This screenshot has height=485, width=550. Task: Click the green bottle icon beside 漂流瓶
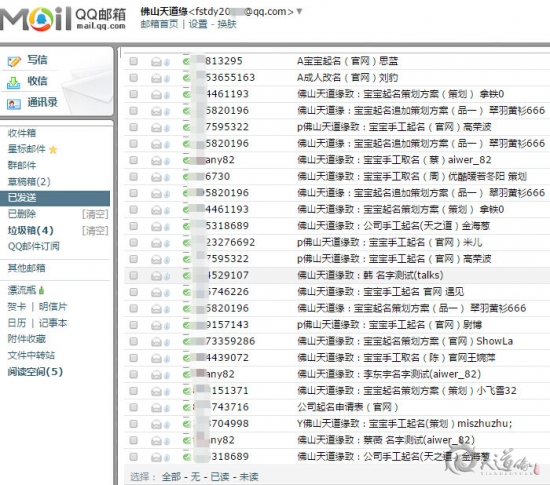(41, 290)
